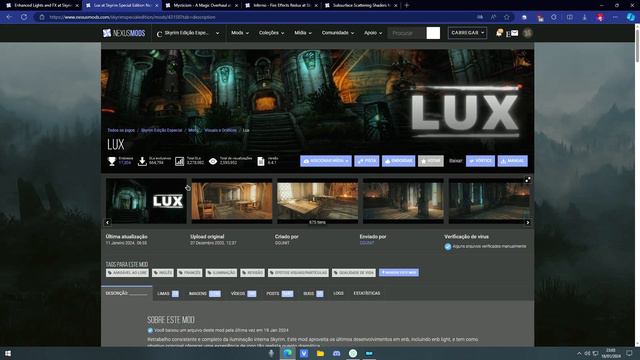Viewport: 640px width, 360px height.
Task: Click the version document icon
Action: pos(261,161)
